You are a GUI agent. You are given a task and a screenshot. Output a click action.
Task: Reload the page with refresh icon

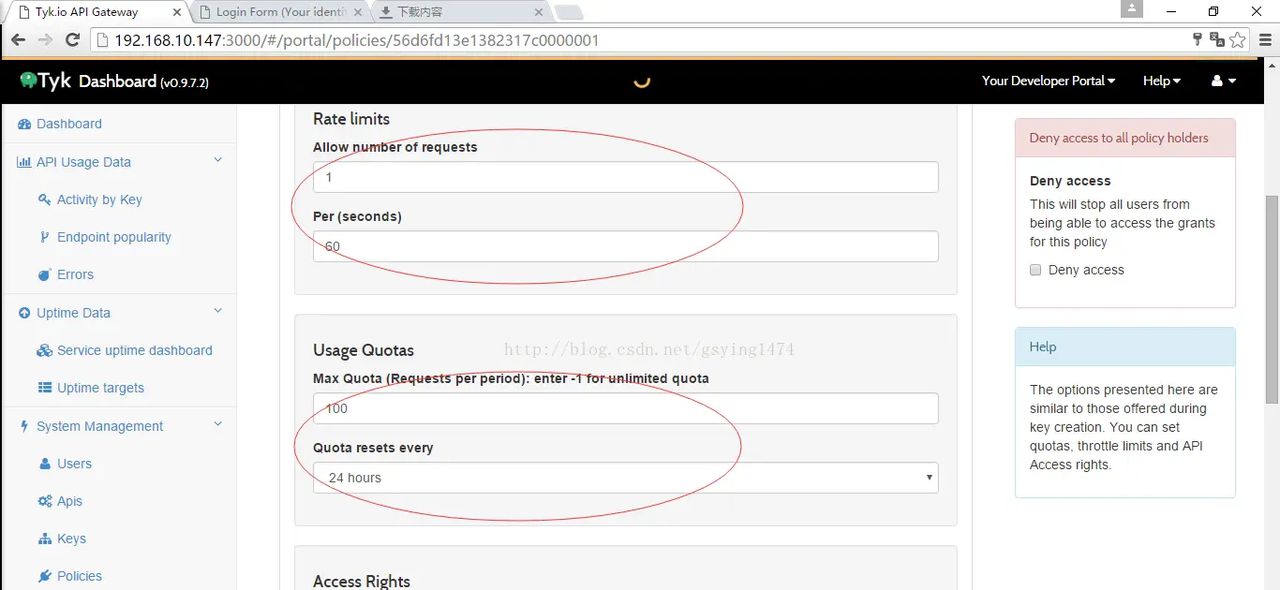pos(72,40)
